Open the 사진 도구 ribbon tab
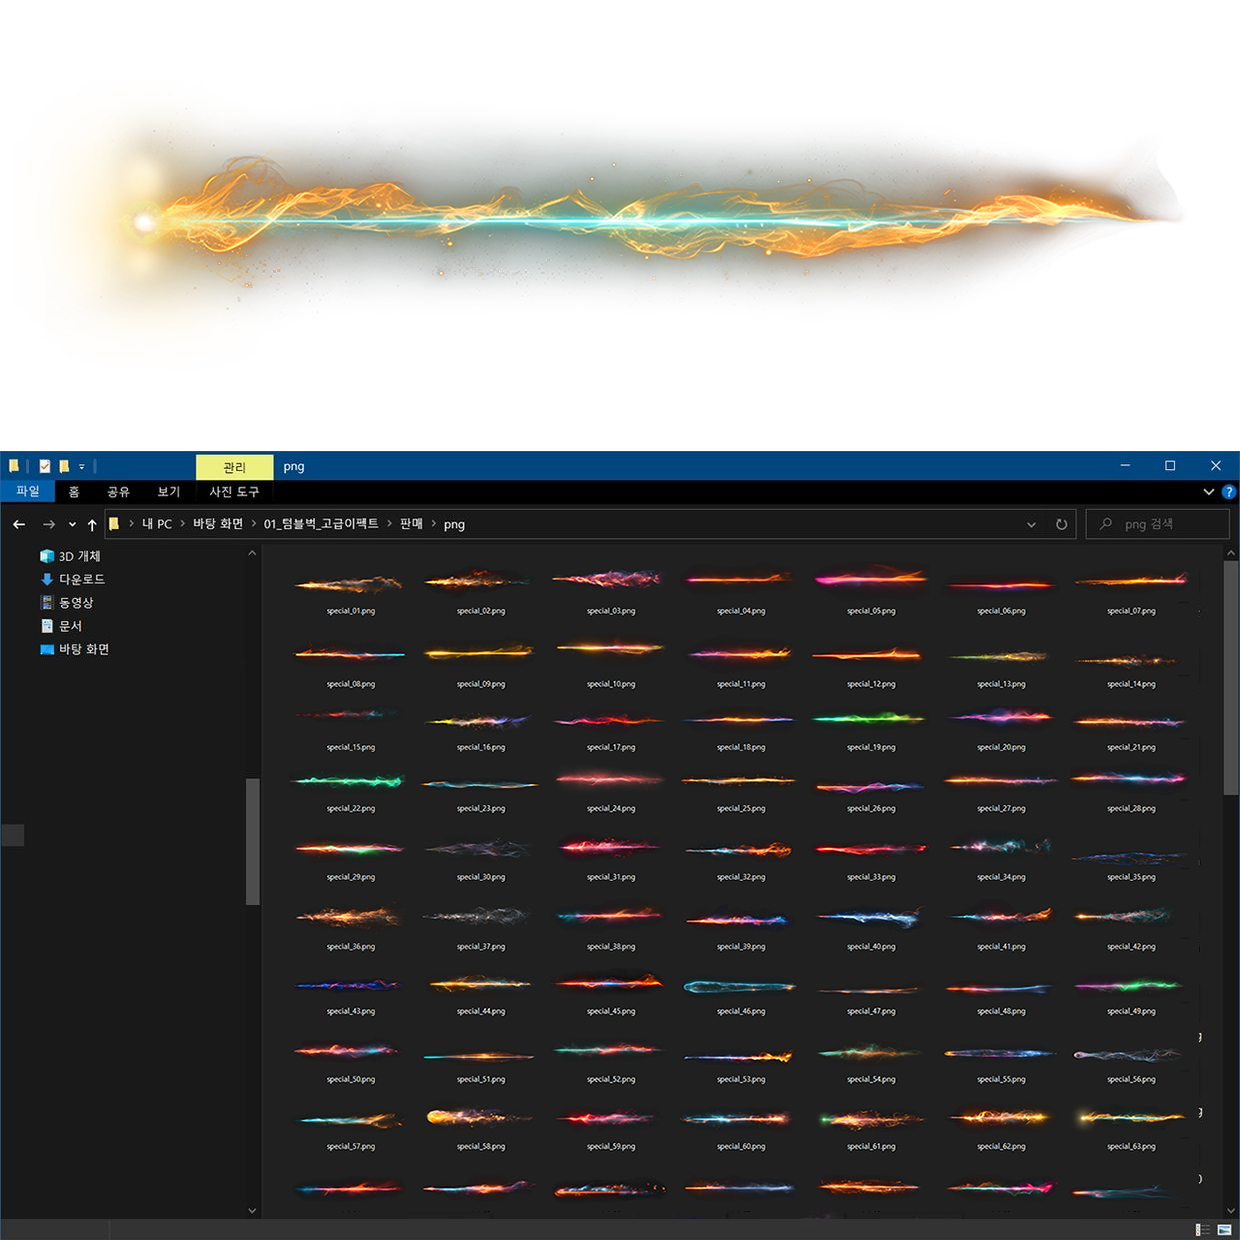This screenshot has width=1240, height=1240. [x=234, y=492]
